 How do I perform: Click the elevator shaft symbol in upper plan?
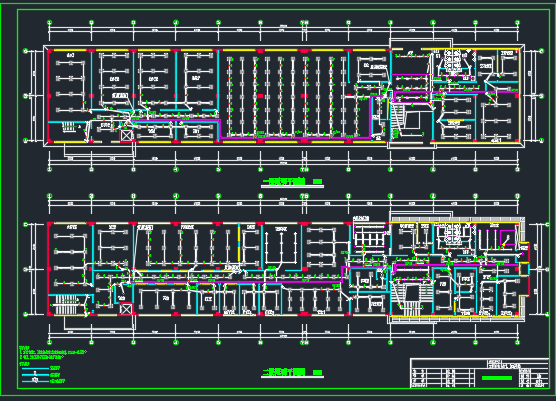pyautogui.click(x=127, y=135)
